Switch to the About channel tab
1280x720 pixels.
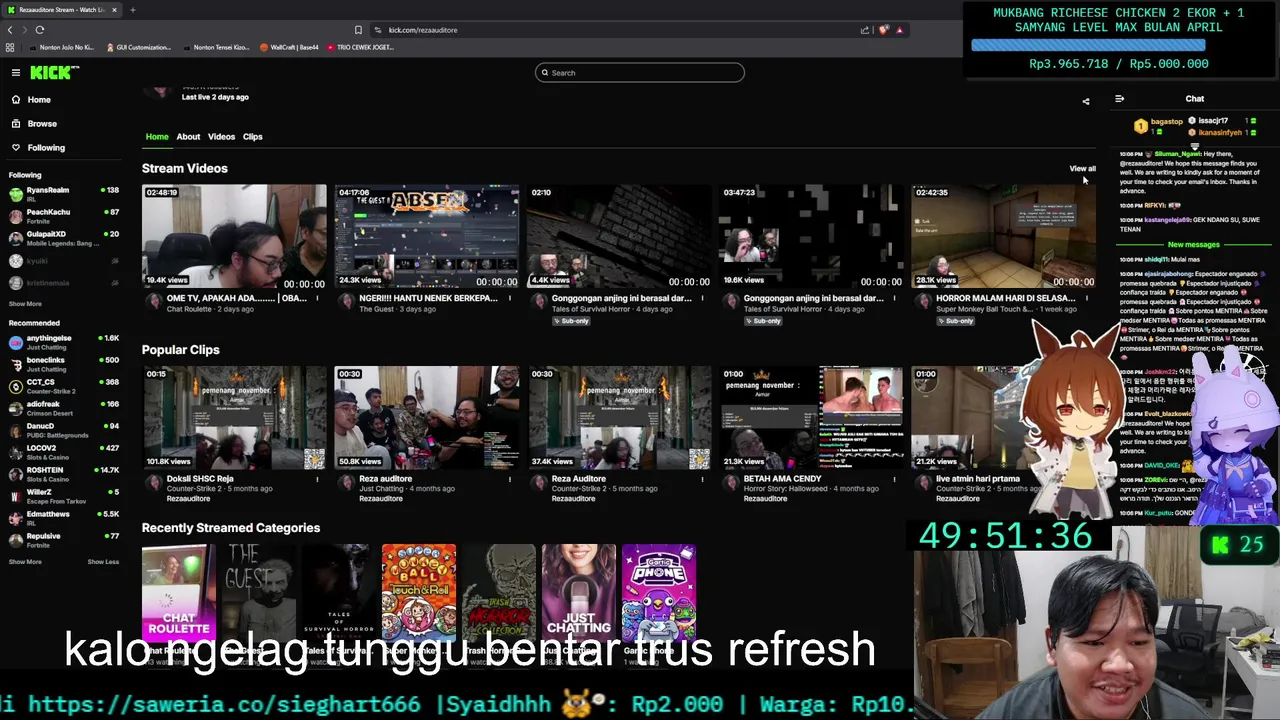tap(188, 137)
